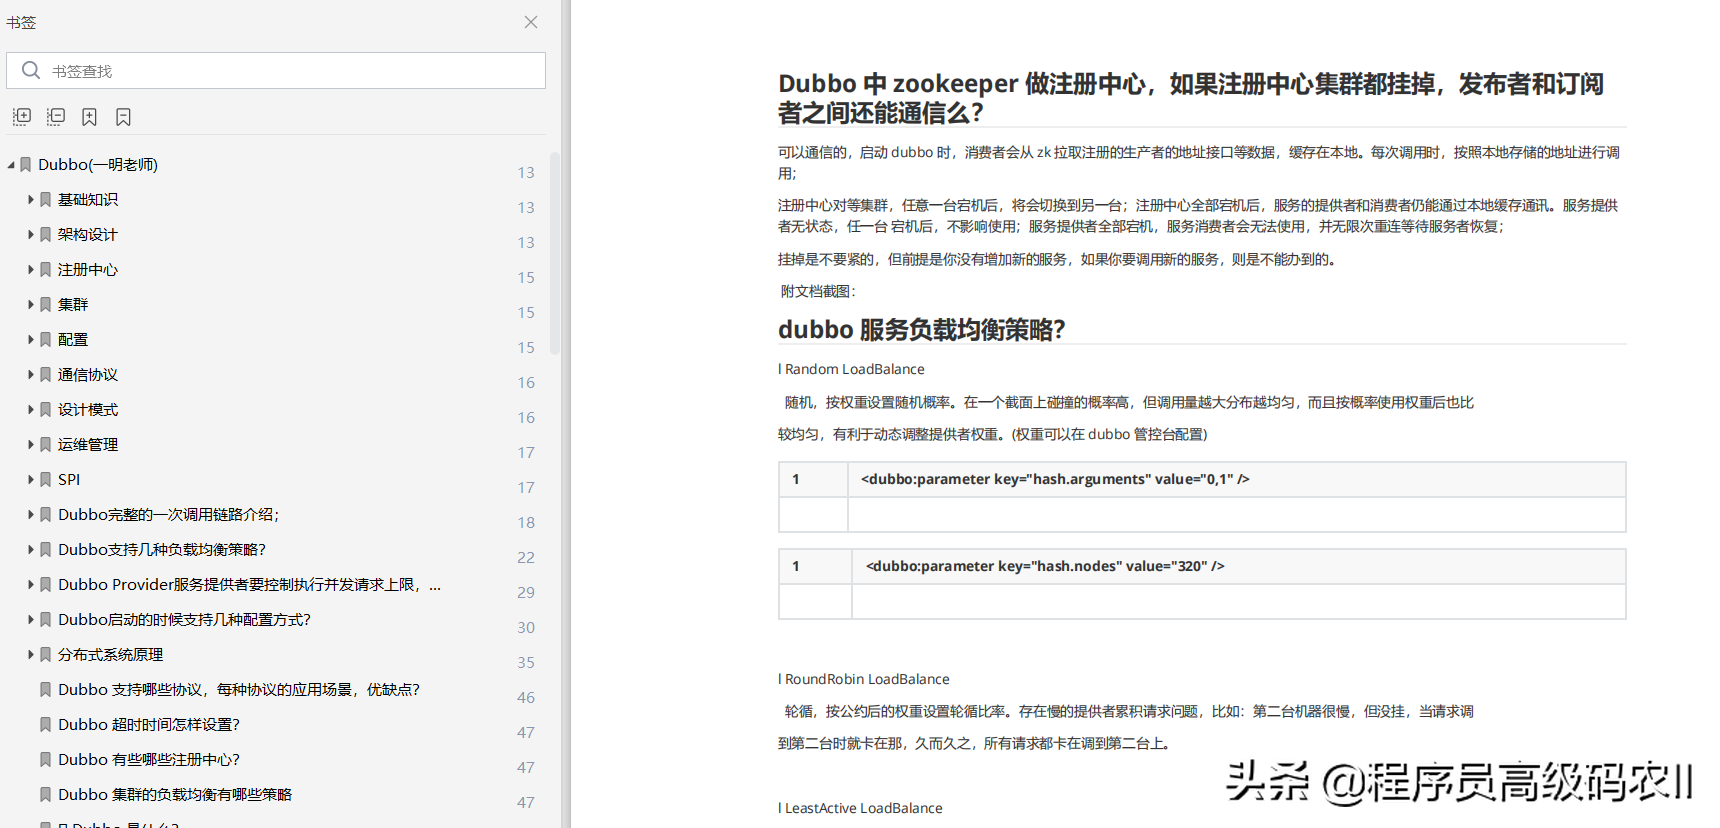Image resolution: width=1720 pixels, height=828 pixels.
Task: Go to 集群 bookmark
Action: 73,305
